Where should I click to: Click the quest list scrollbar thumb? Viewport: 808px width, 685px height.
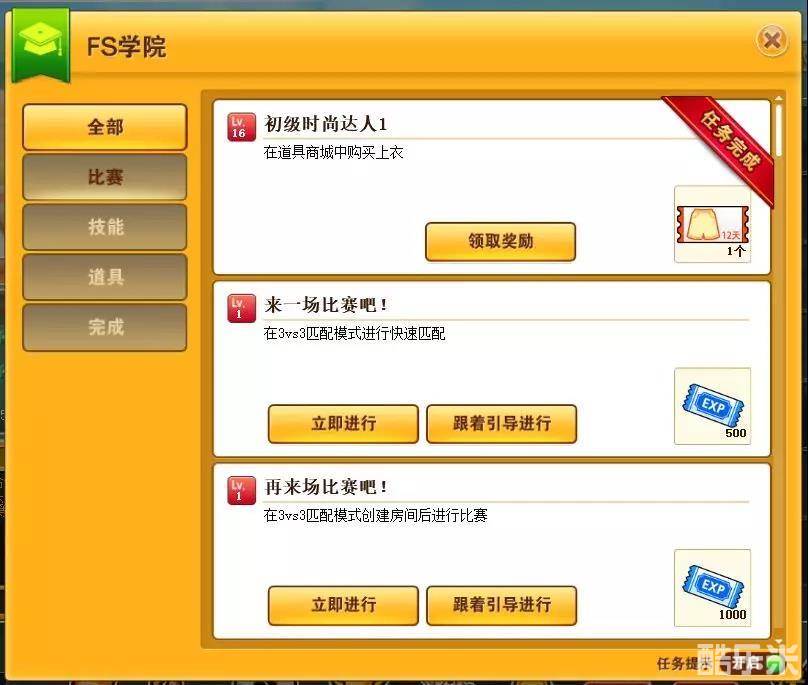(x=779, y=130)
